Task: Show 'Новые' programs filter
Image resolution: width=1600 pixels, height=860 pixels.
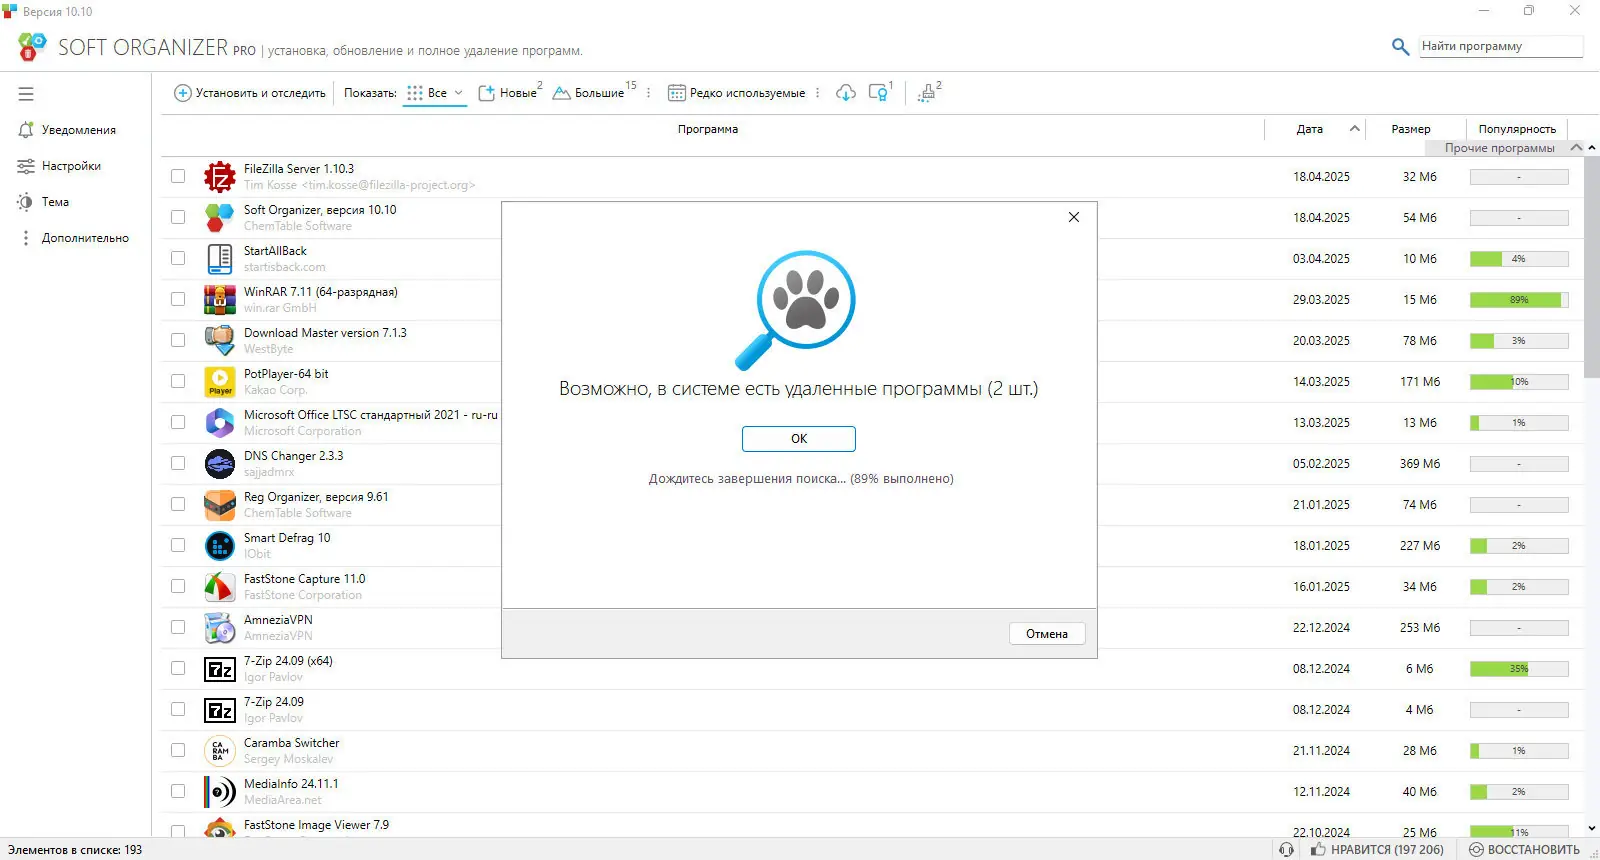Action: (510, 93)
